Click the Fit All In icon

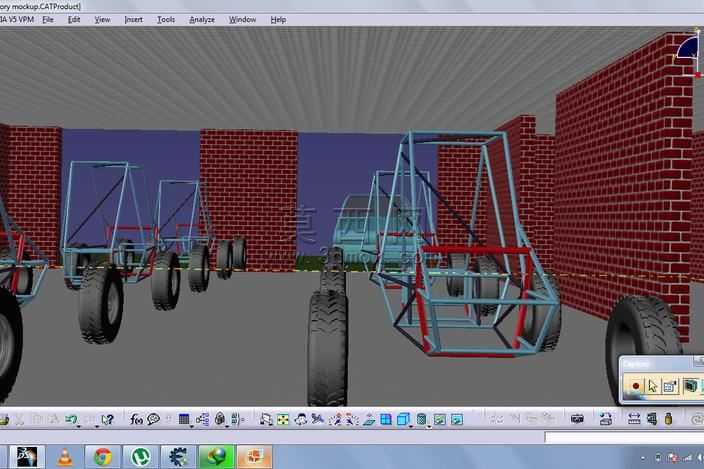pos(283,419)
